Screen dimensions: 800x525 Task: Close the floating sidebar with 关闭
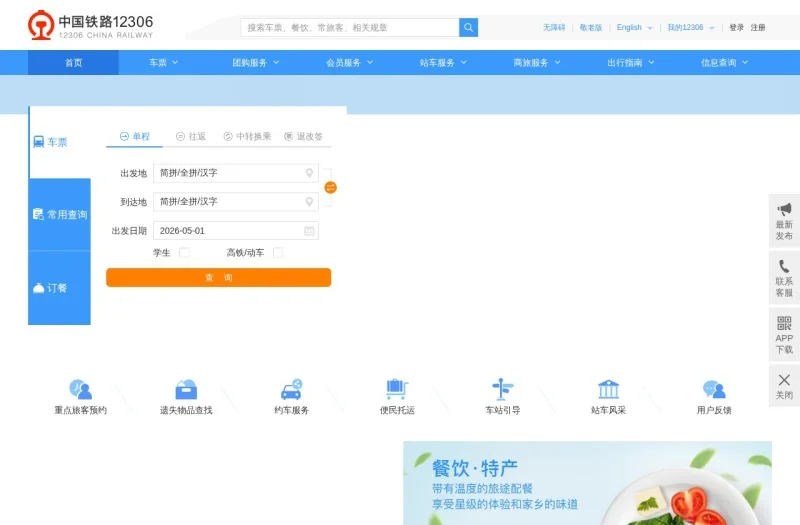(x=784, y=386)
